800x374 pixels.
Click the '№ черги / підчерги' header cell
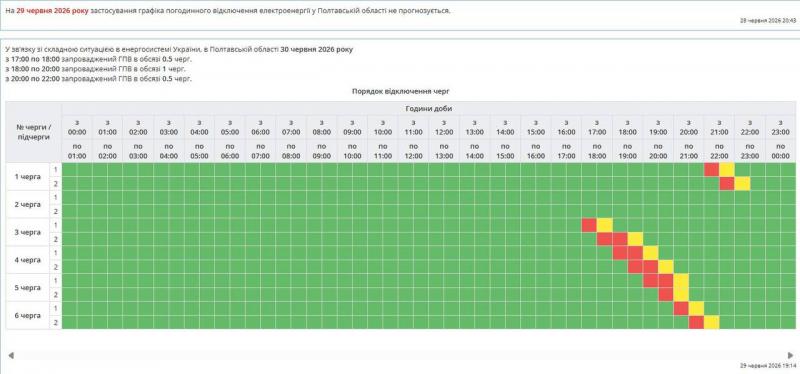(x=34, y=132)
